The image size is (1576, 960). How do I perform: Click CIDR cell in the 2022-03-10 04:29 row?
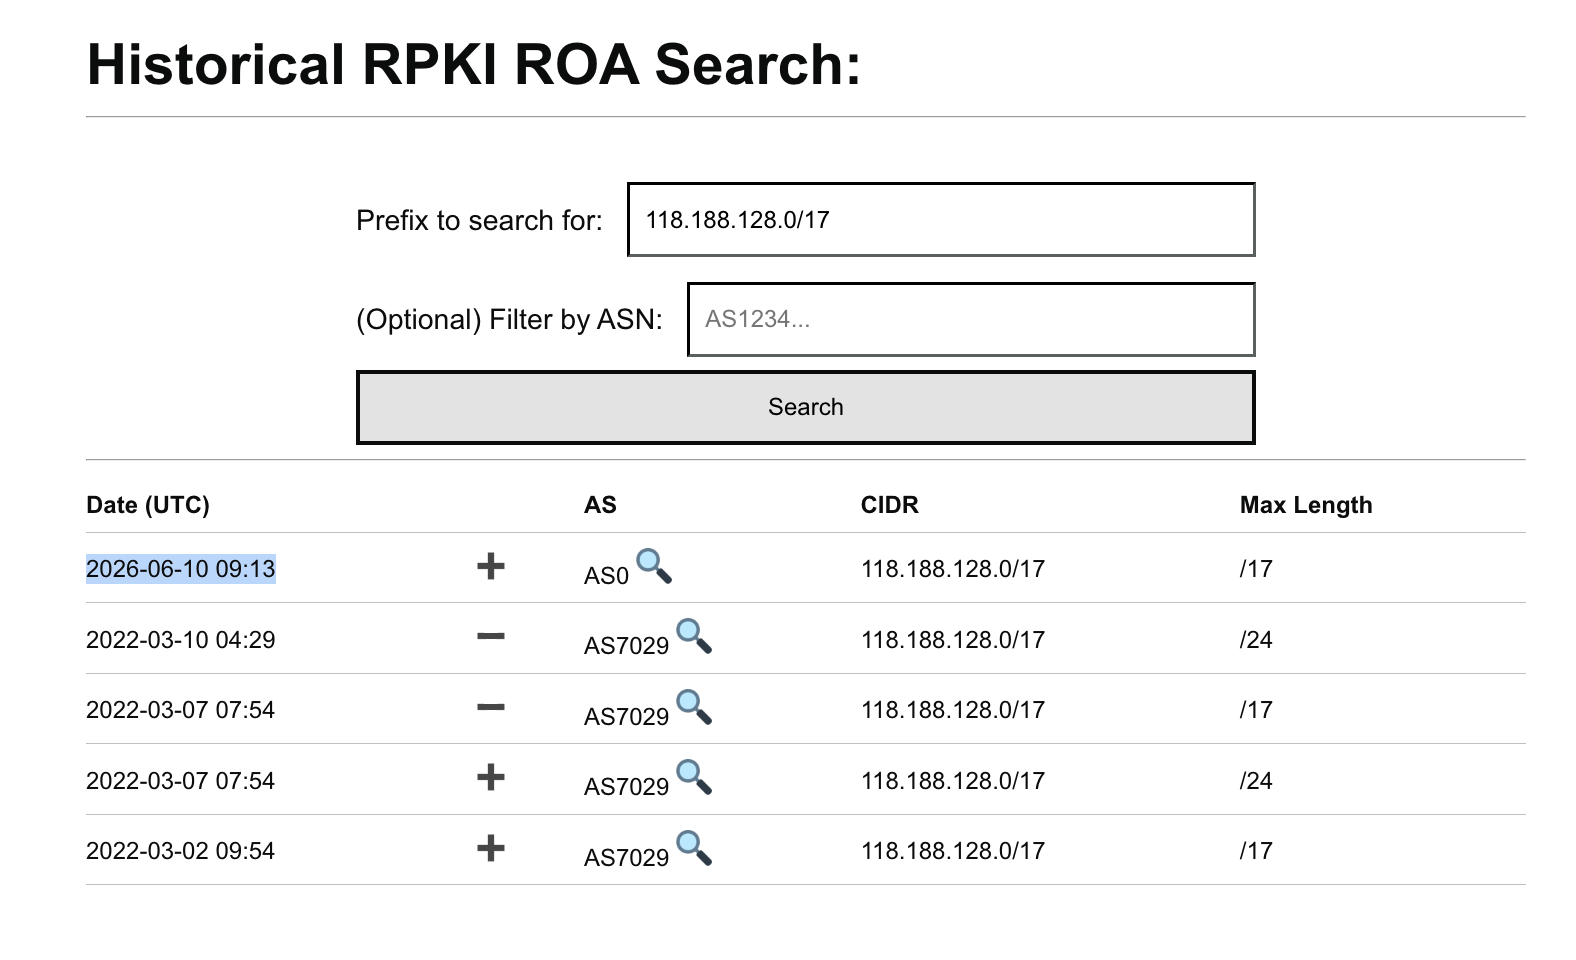pos(953,640)
